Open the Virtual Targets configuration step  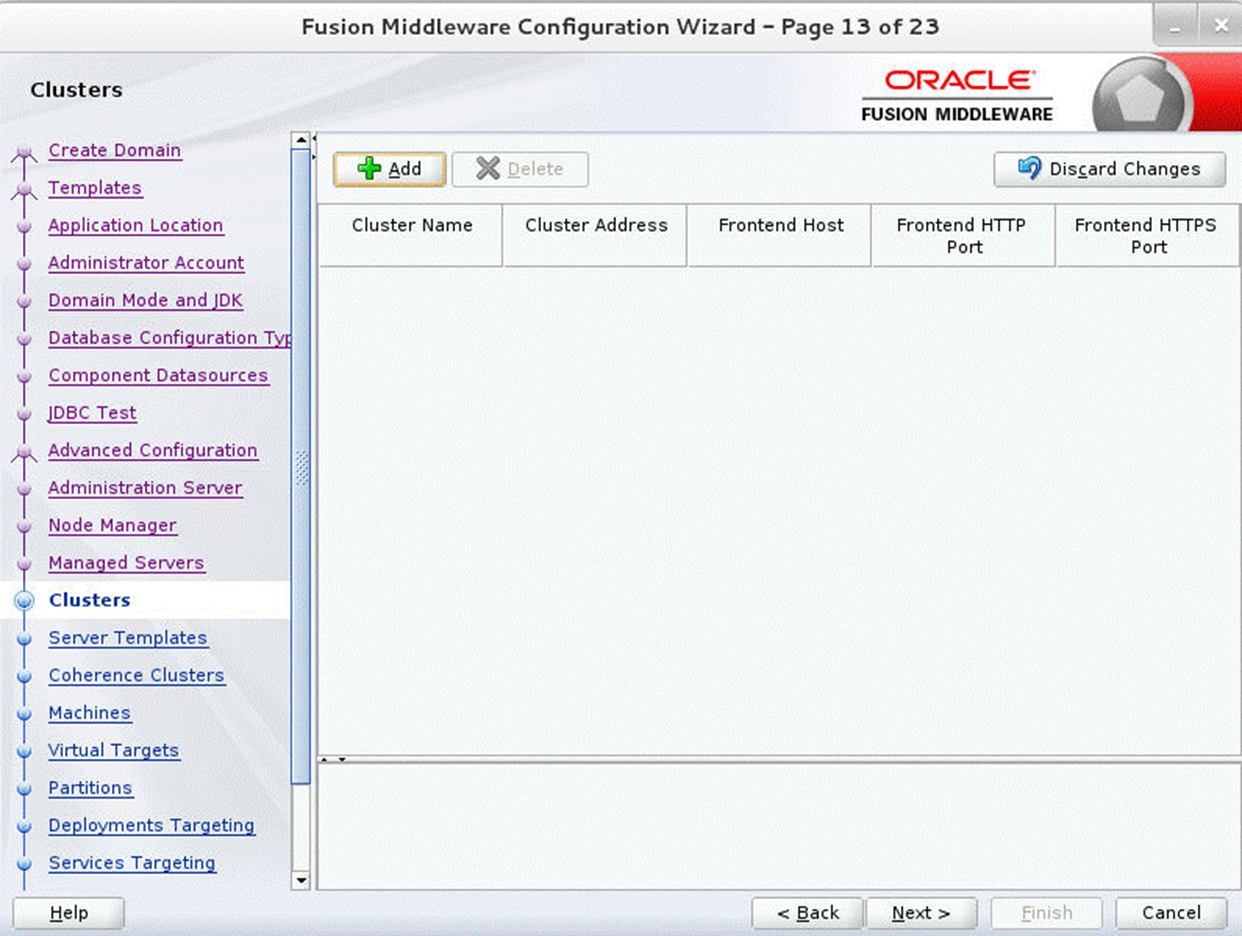click(x=114, y=750)
